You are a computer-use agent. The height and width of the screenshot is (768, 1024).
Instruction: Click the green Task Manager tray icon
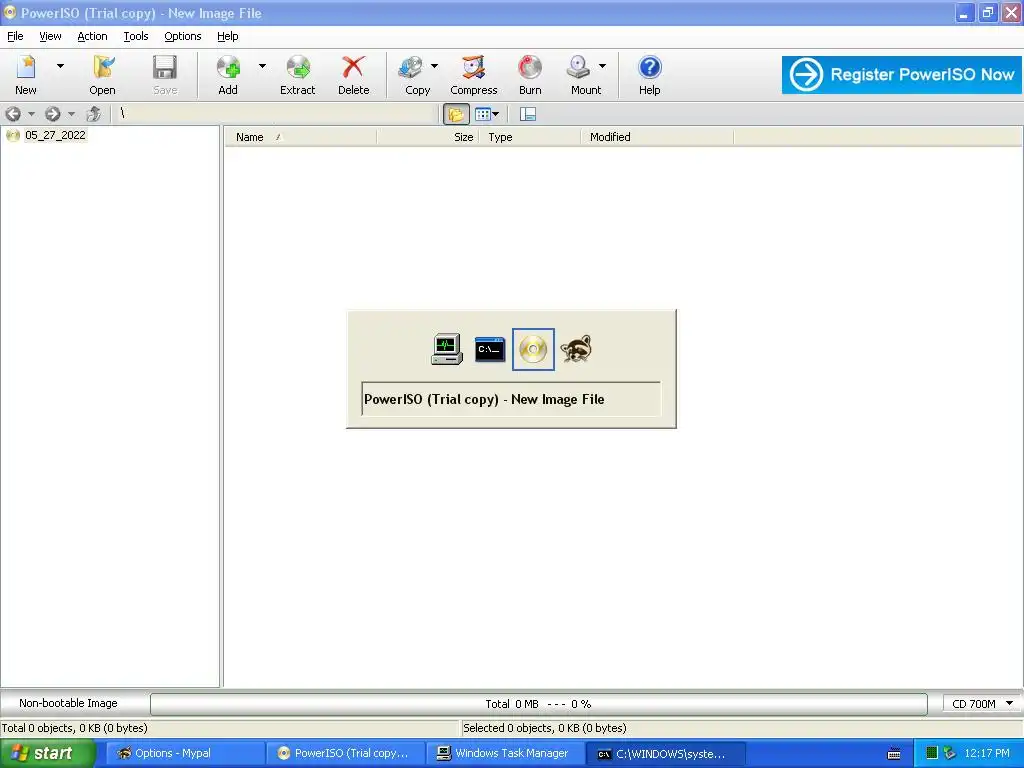coord(932,753)
